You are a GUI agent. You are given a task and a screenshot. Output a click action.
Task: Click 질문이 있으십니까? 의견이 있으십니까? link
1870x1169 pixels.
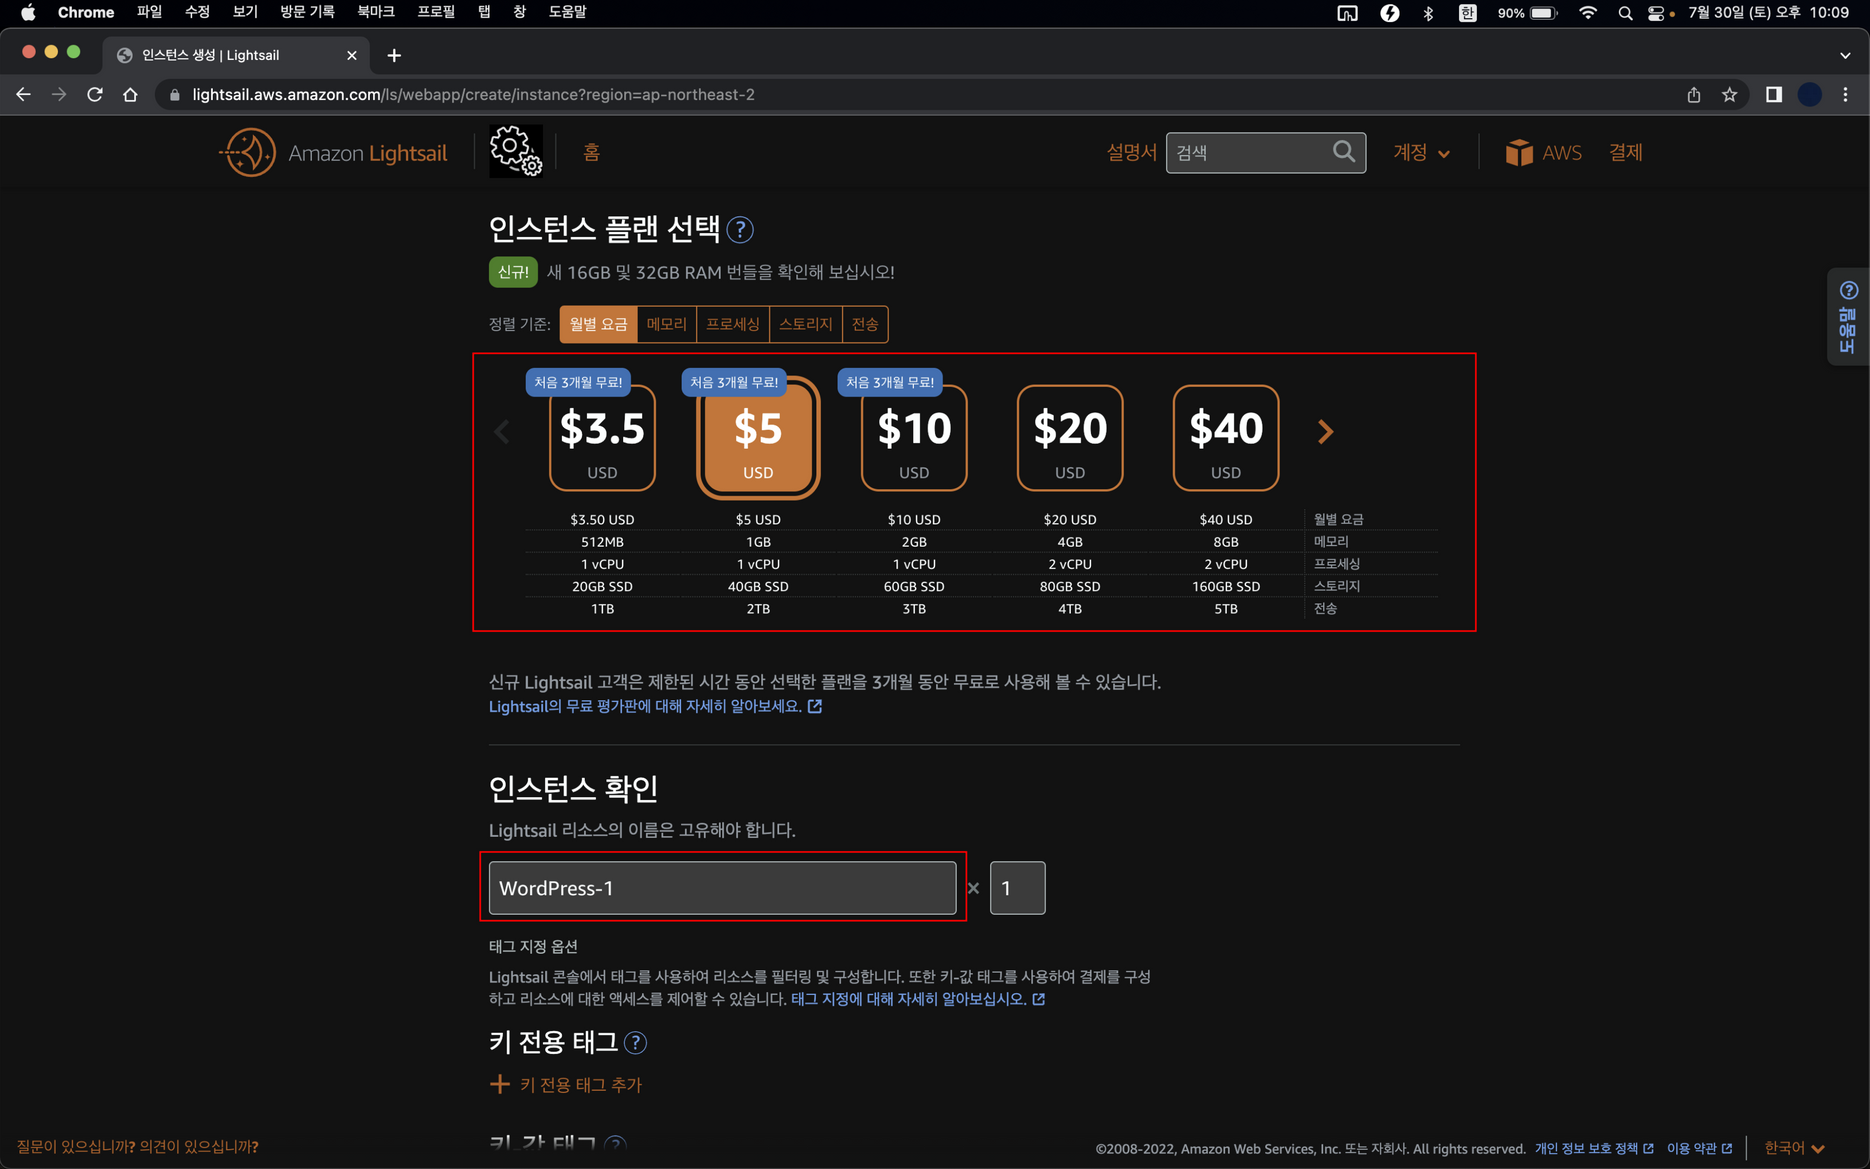pos(138,1147)
